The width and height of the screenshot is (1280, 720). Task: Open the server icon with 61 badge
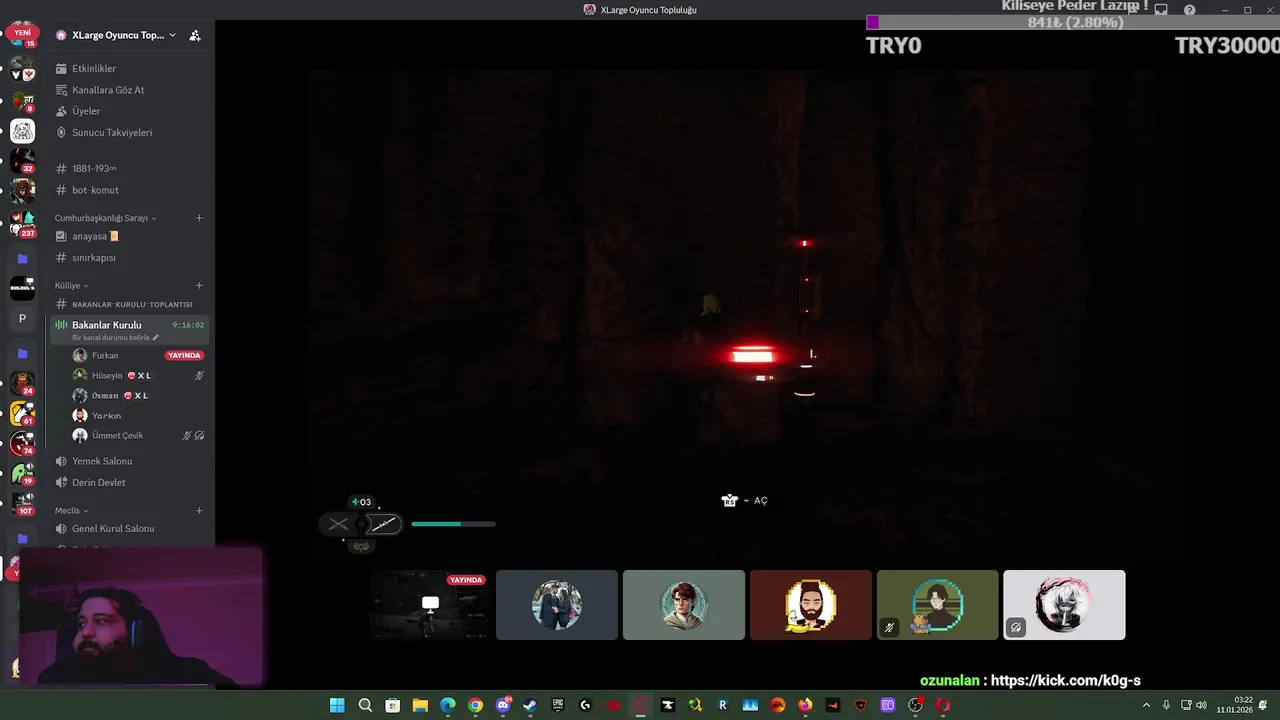pos(22,413)
